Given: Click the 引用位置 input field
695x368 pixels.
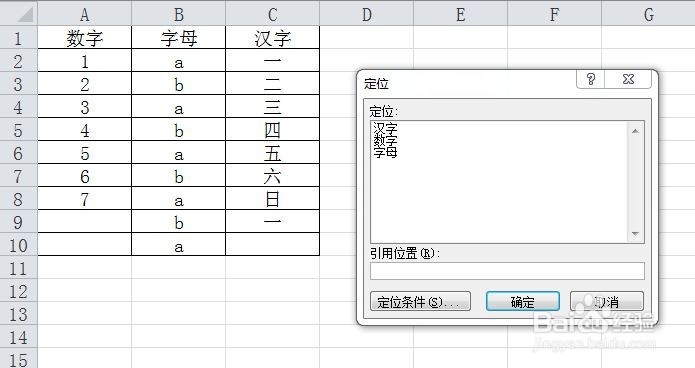Looking at the screenshot, I should coord(507,271).
